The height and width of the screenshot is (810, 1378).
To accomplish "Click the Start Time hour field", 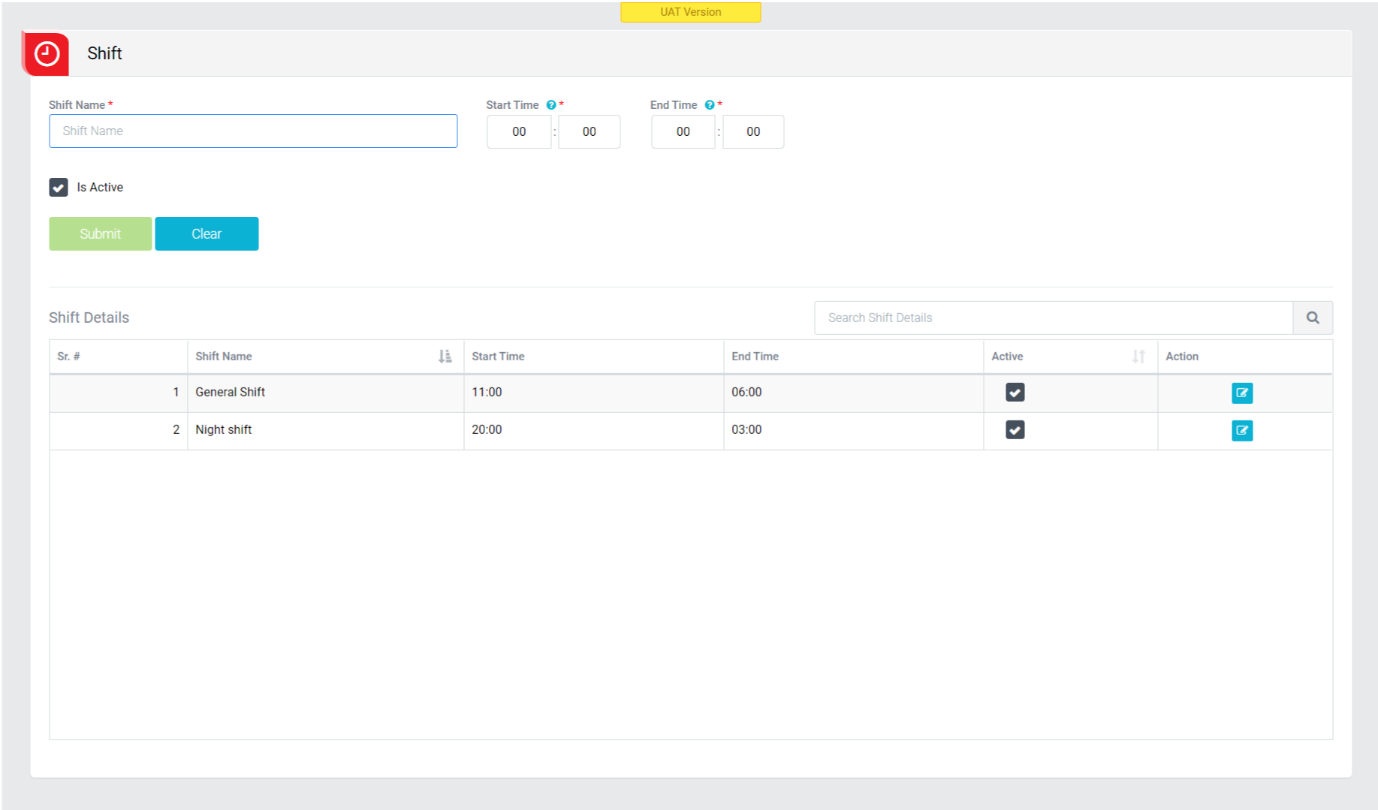I will point(519,132).
